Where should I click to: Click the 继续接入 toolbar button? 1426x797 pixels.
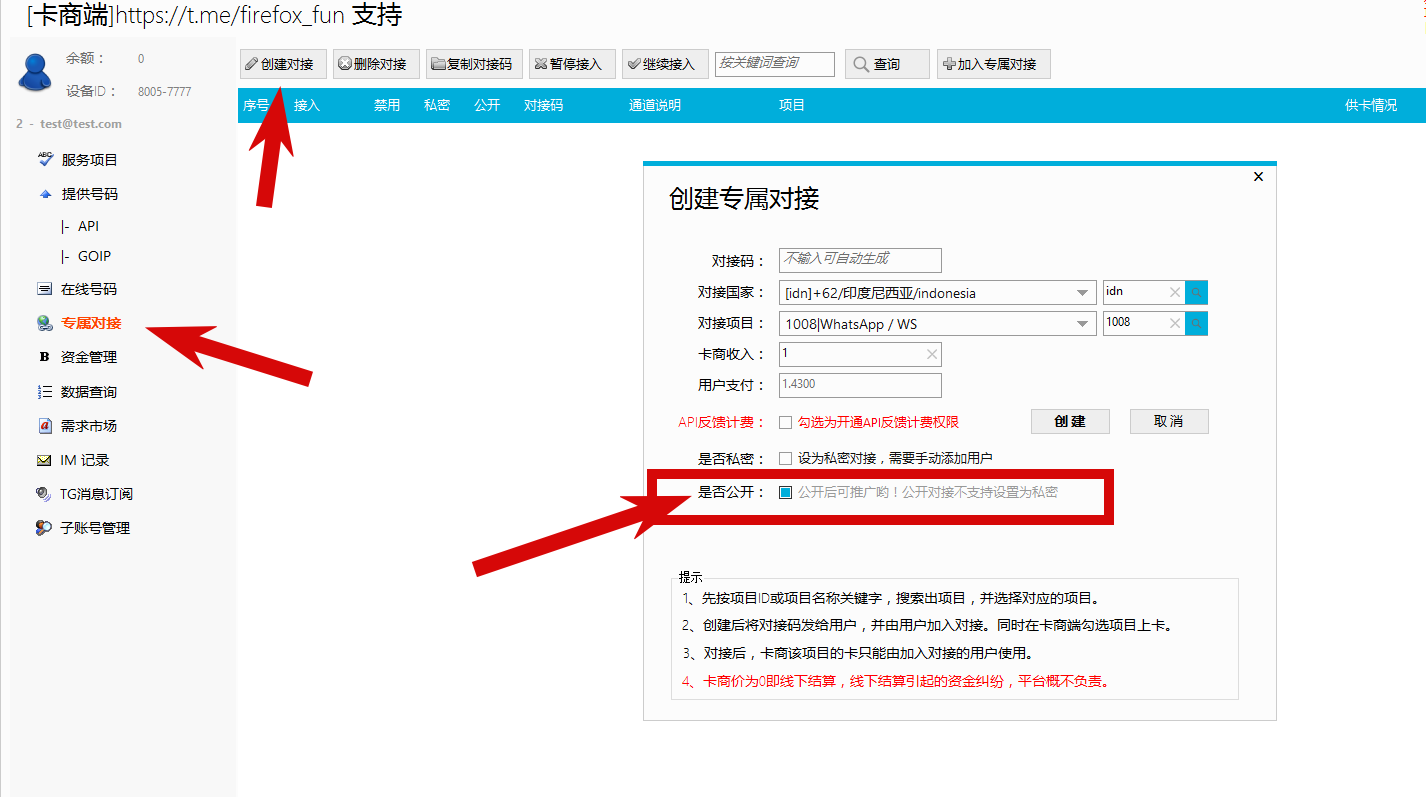coord(665,64)
